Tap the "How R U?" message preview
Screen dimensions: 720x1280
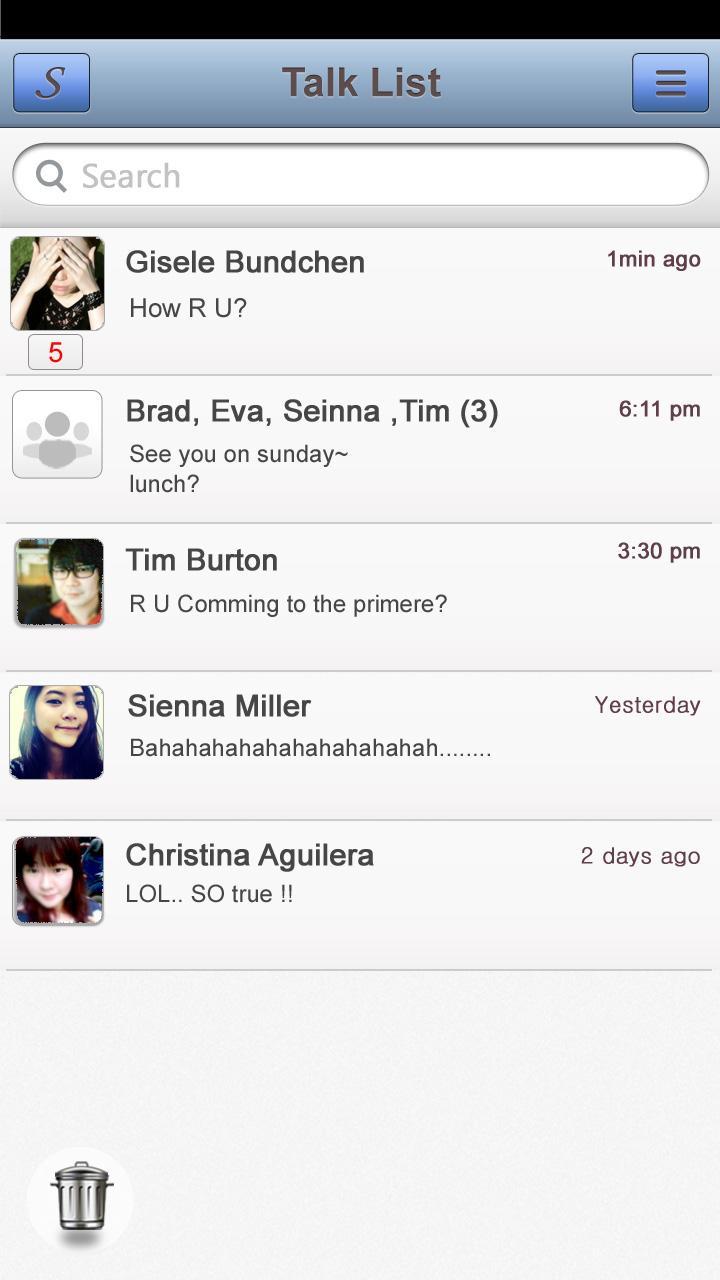pos(188,308)
